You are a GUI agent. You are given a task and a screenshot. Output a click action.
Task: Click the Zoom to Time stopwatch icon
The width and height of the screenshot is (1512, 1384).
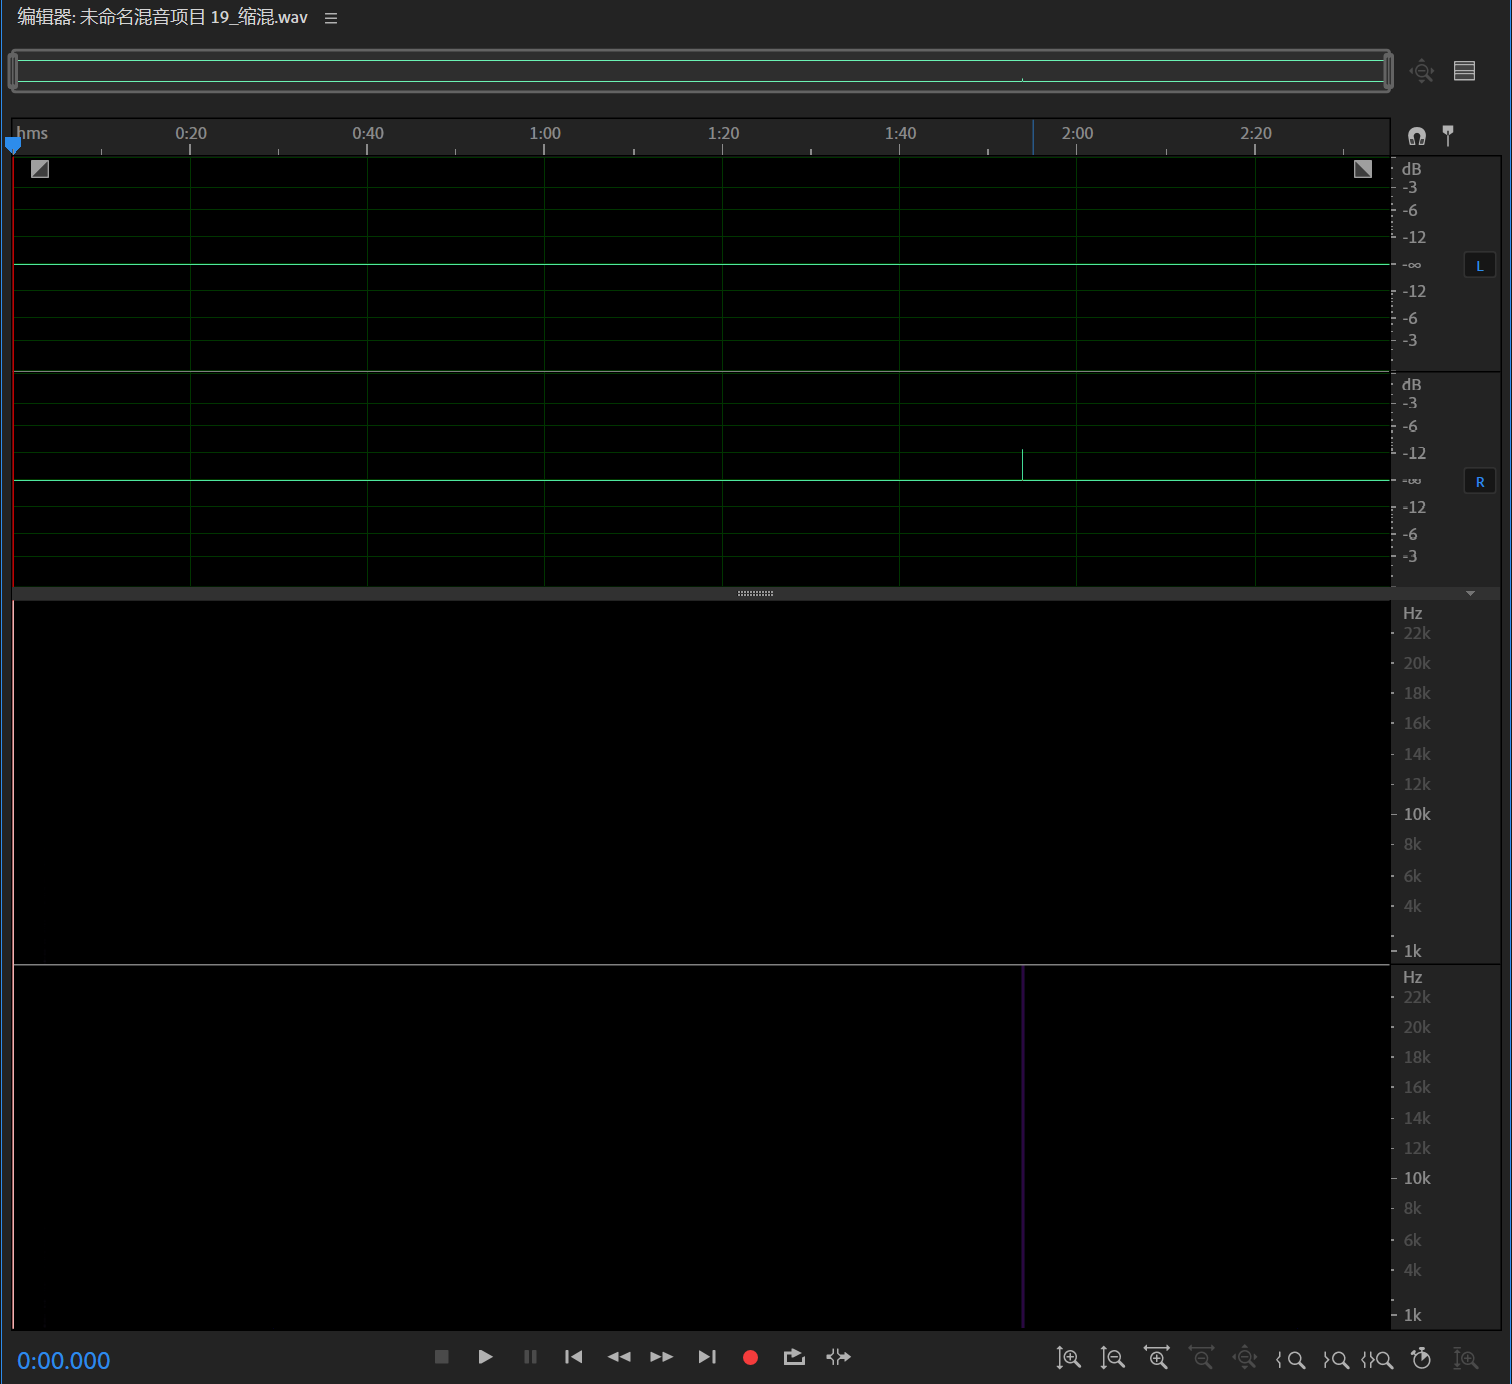pyautogui.click(x=1421, y=1358)
